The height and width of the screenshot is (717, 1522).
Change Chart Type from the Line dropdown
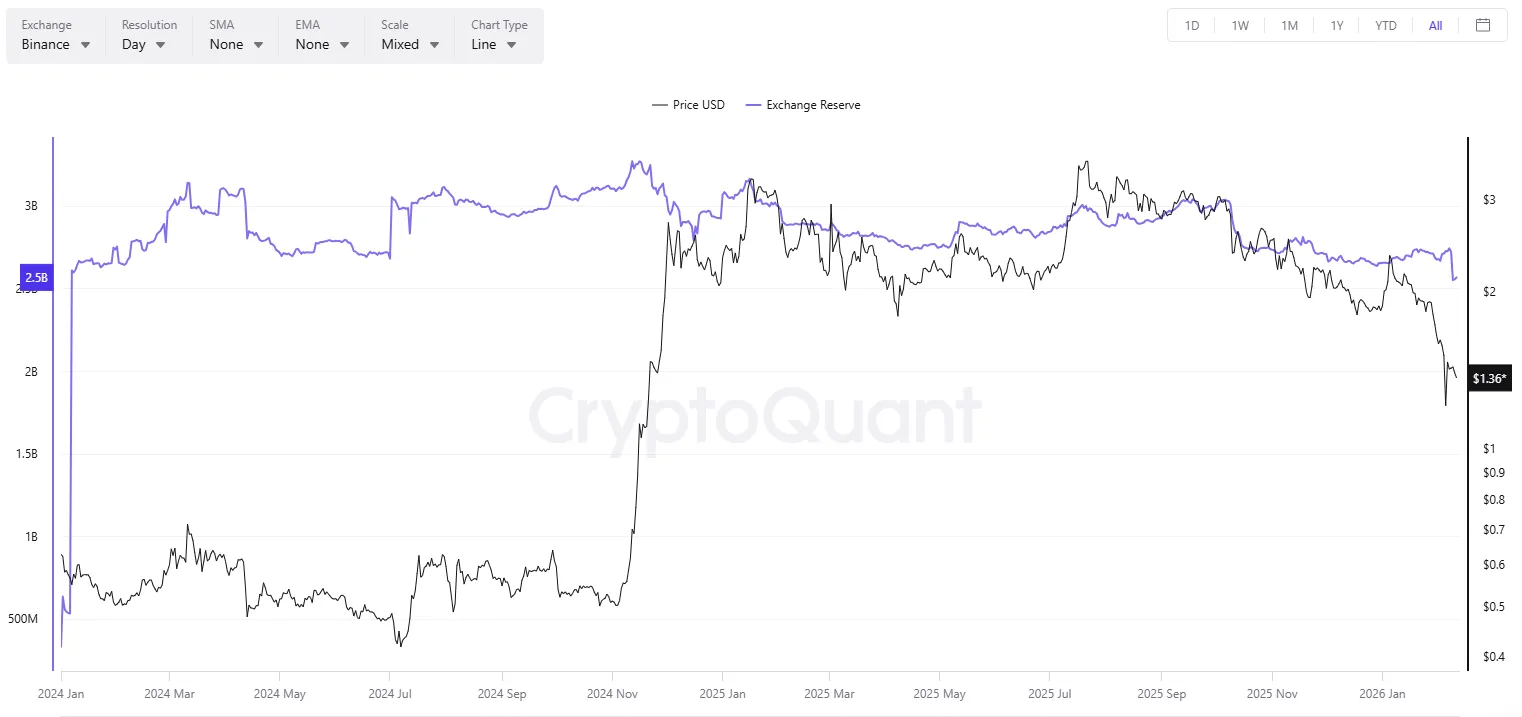[495, 44]
